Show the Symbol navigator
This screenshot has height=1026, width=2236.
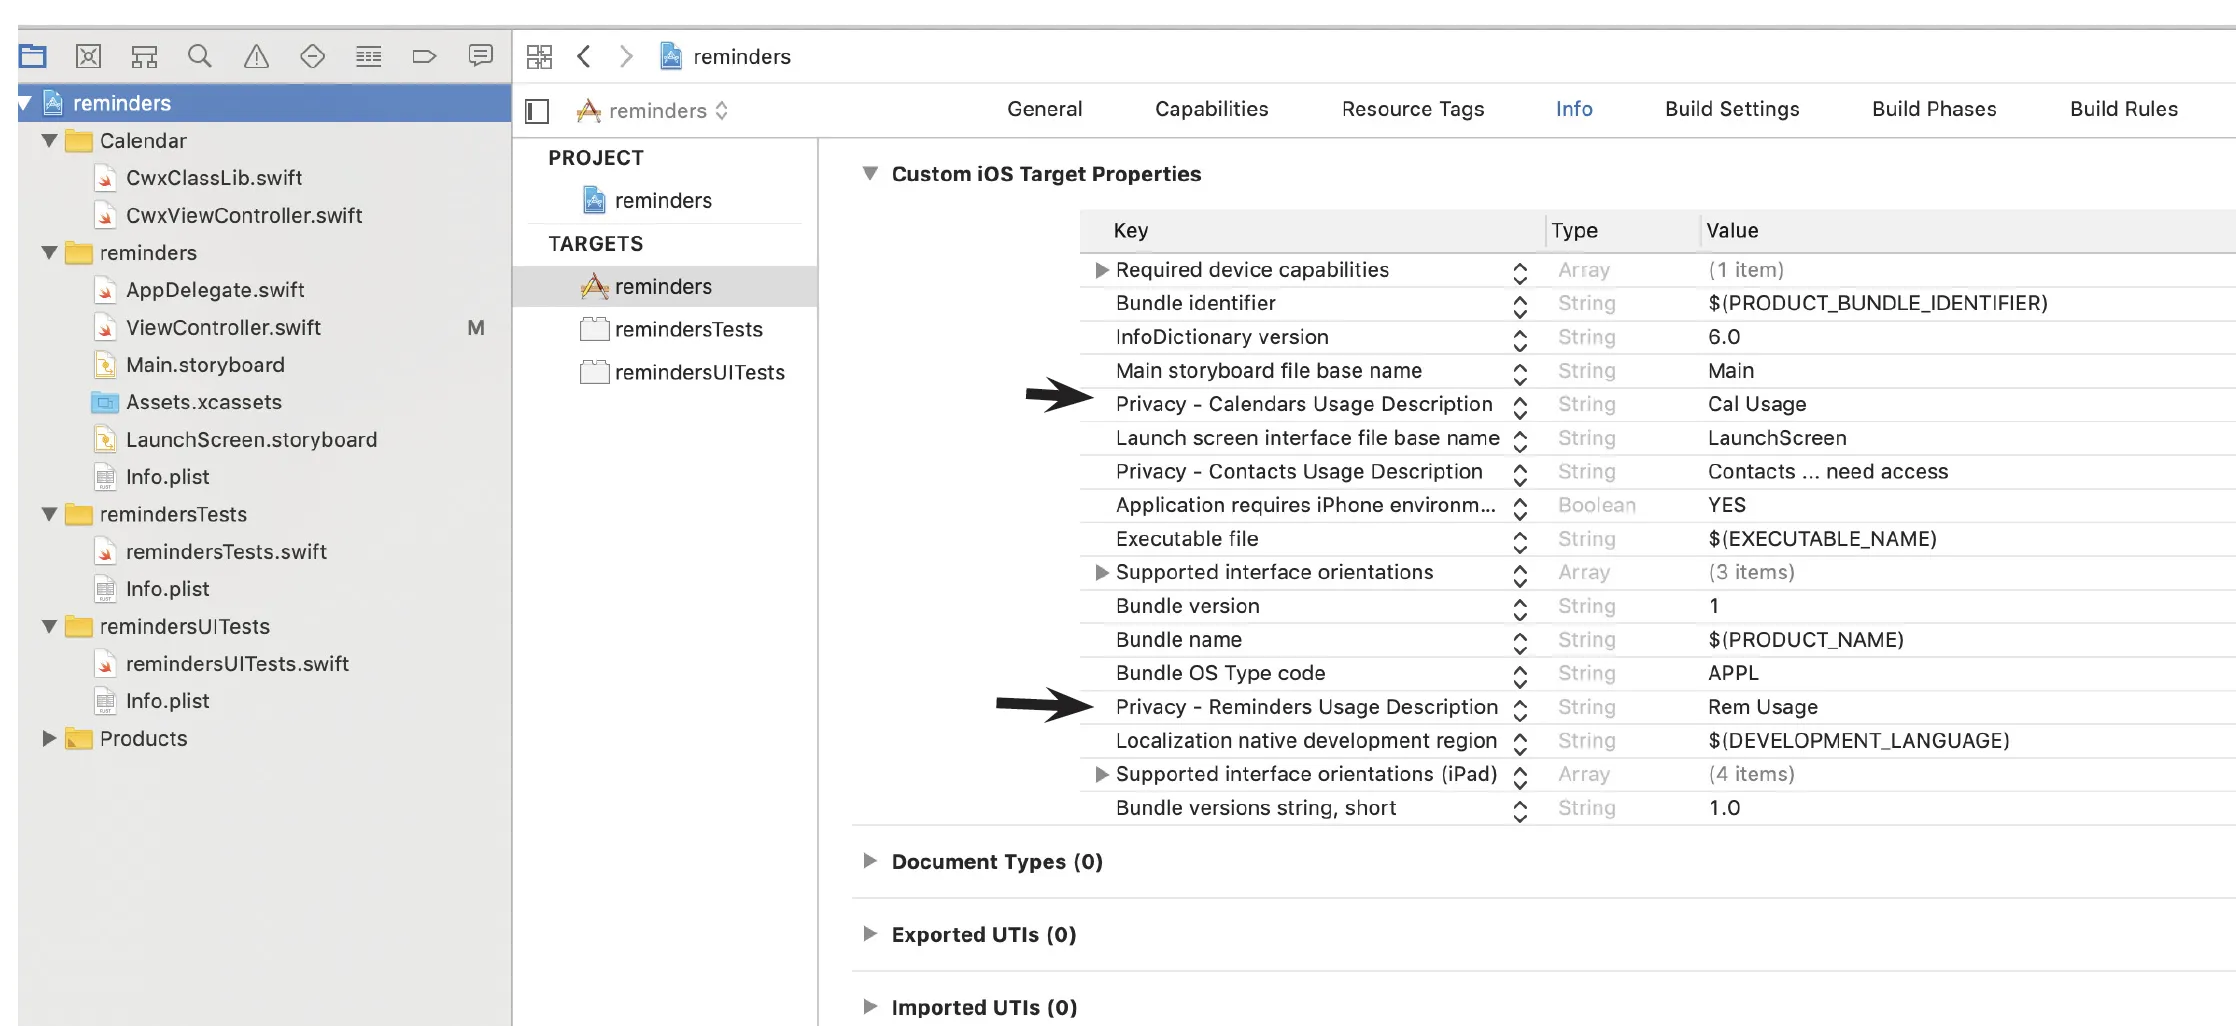click(145, 56)
